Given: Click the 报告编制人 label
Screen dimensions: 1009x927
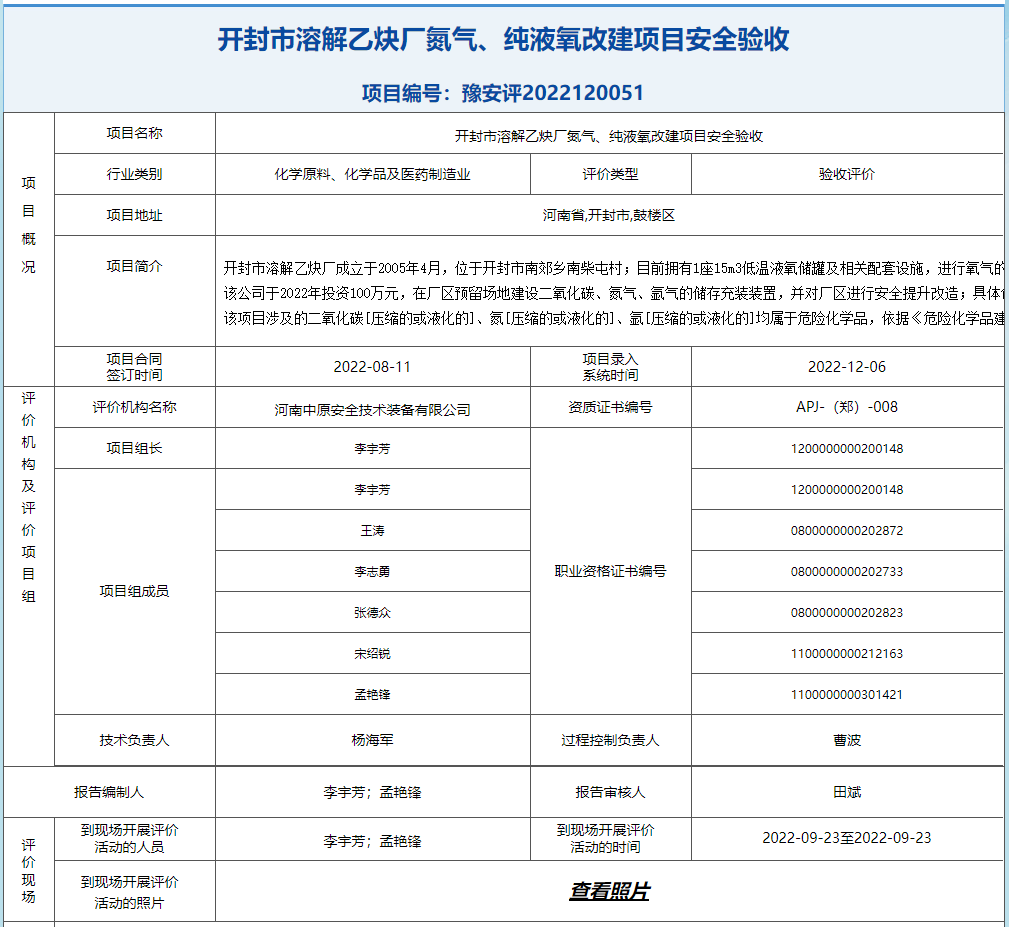Looking at the screenshot, I should click(109, 793).
